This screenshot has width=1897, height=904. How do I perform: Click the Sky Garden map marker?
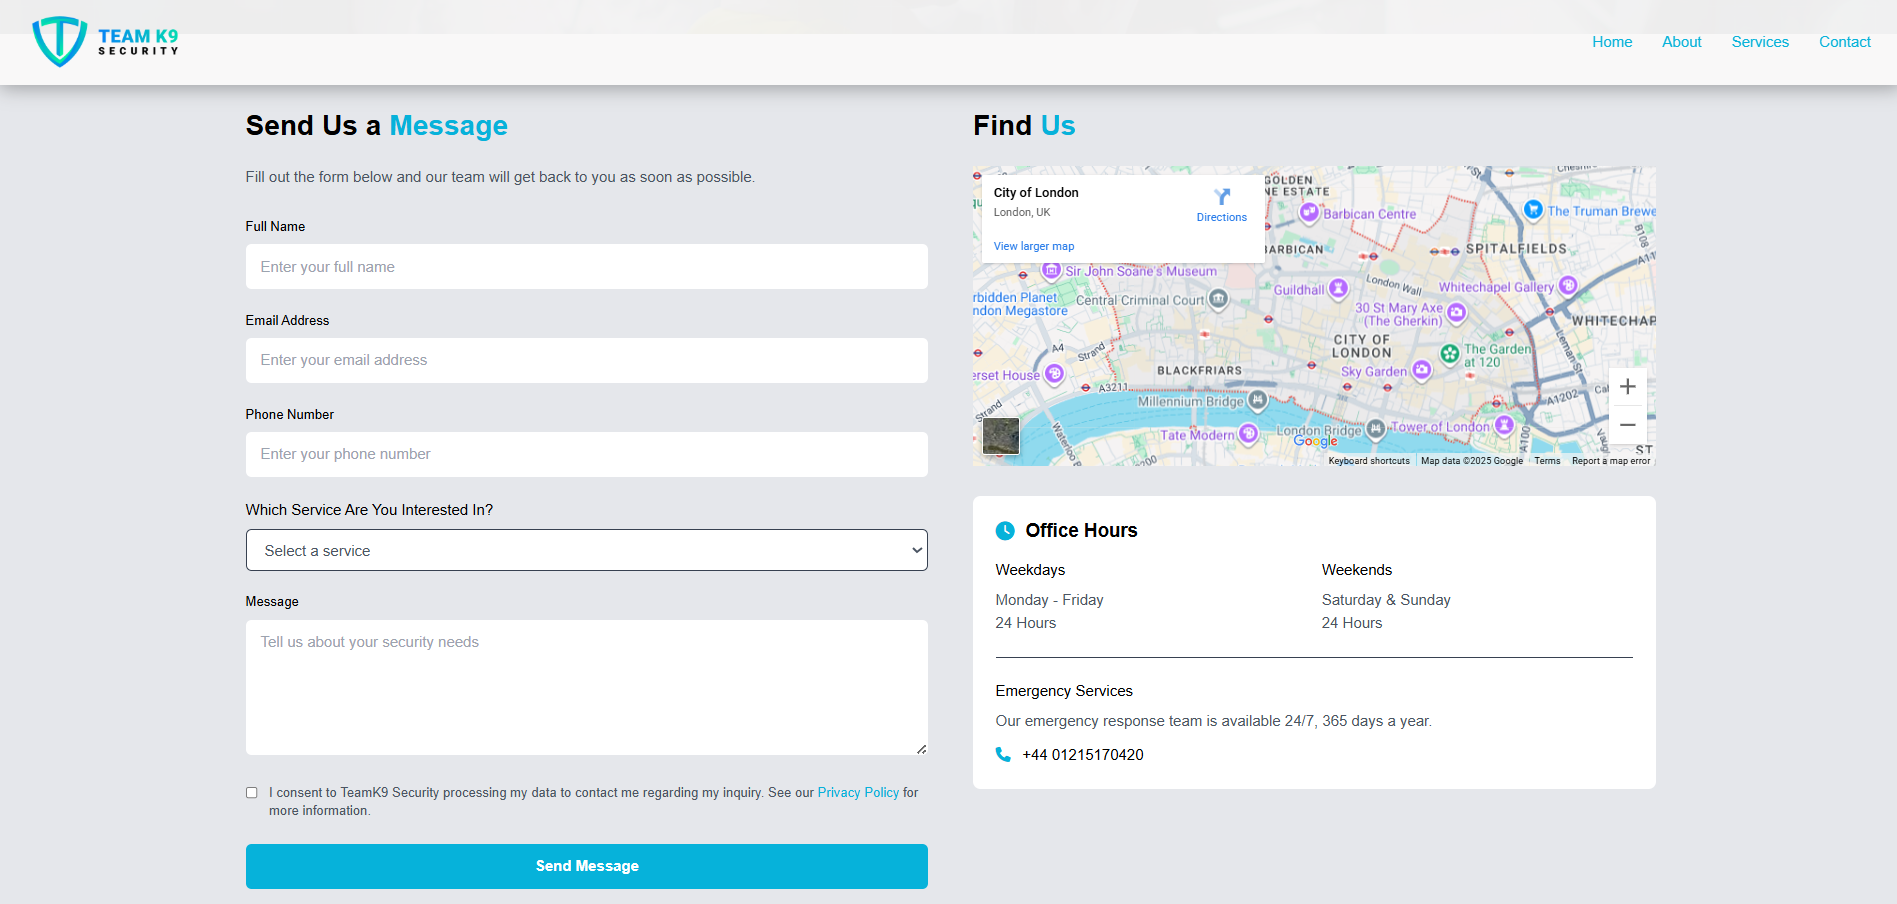[x=1421, y=370]
